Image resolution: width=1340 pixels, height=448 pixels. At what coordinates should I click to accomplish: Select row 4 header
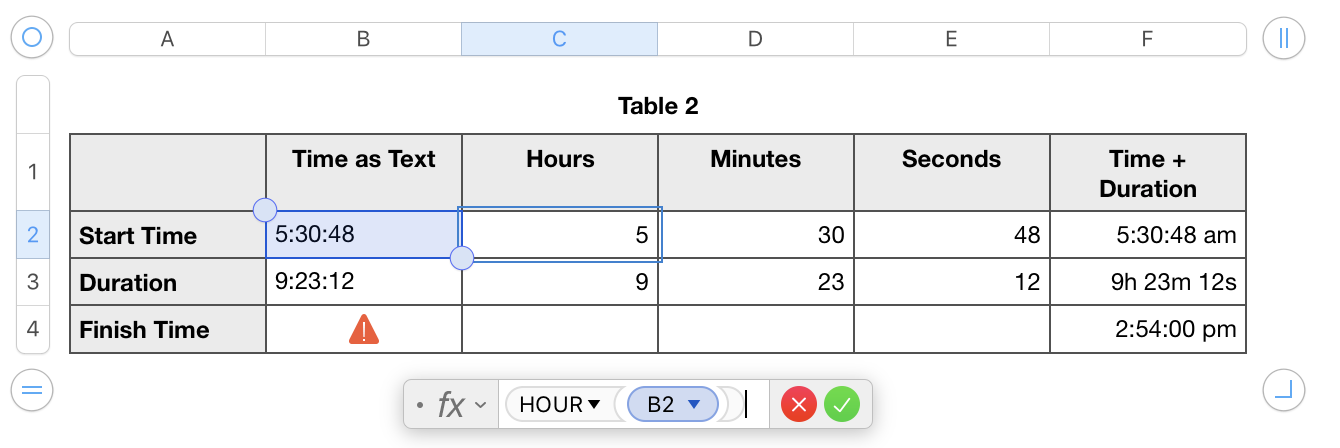[33, 330]
